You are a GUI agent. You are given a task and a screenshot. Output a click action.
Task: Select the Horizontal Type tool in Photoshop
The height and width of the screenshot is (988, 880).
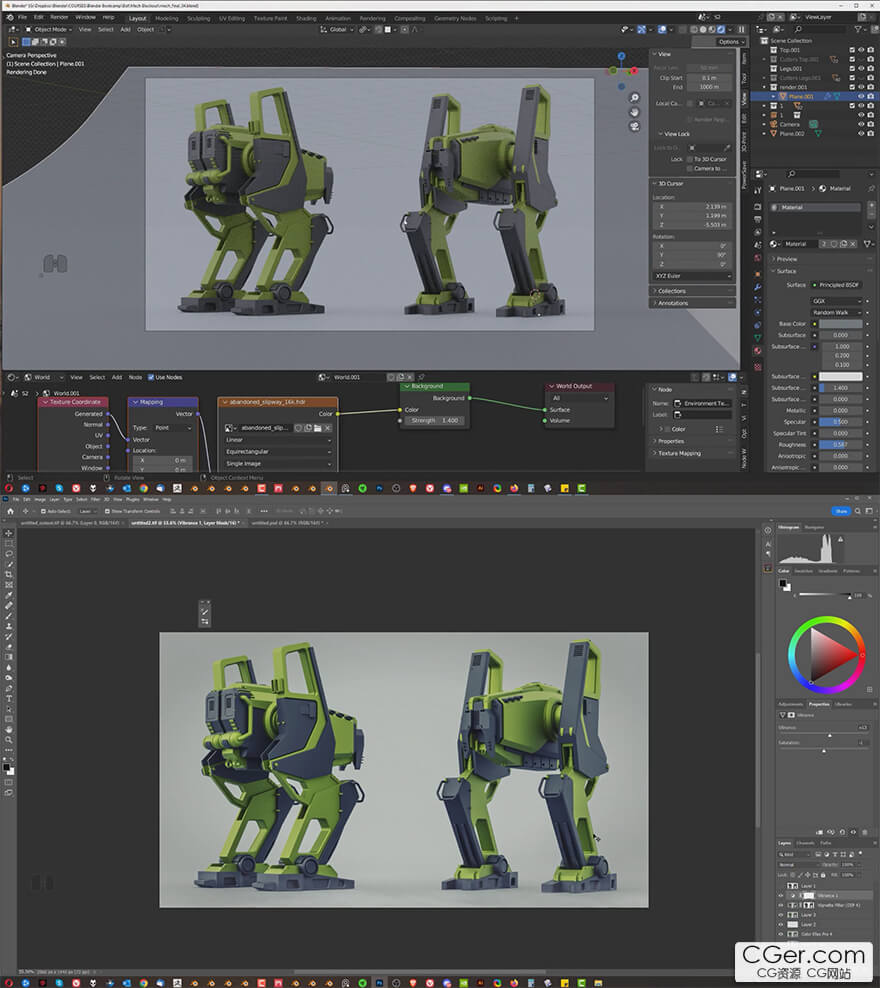[x=9, y=698]
